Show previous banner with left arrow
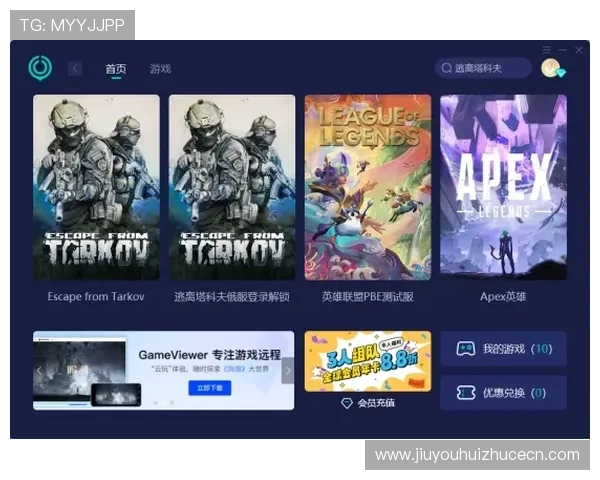Screen dimensions: 600x480 [x=39, y=371]
